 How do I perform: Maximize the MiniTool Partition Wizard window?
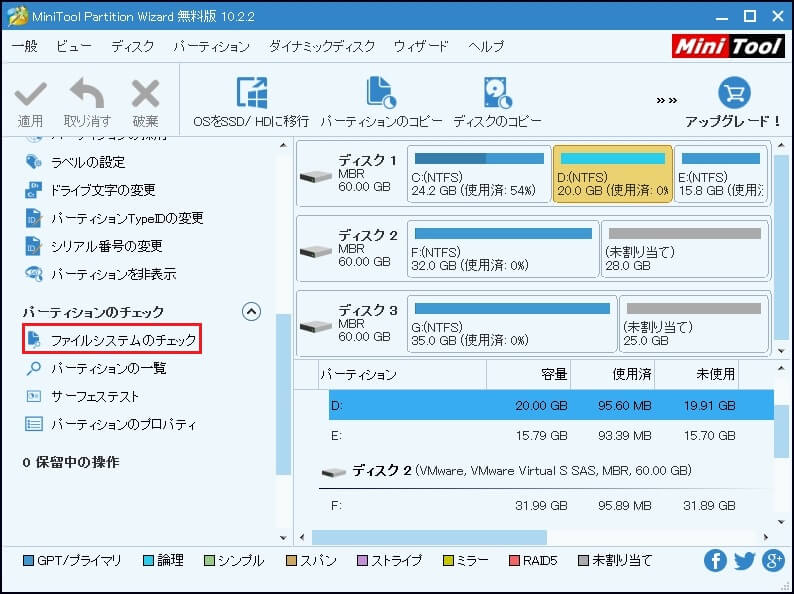pyautogui.click(x=750, y=16)
